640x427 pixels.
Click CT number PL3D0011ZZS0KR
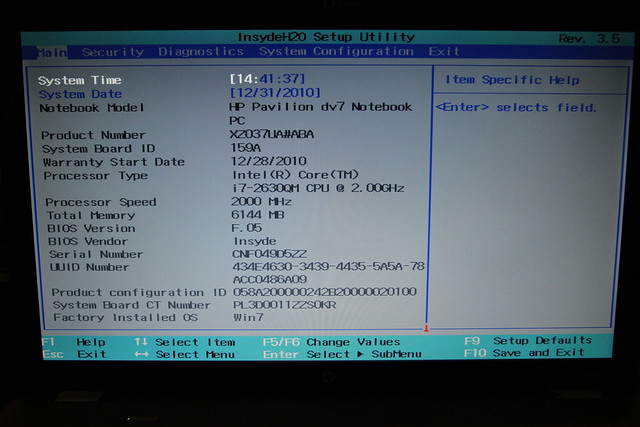285,305
